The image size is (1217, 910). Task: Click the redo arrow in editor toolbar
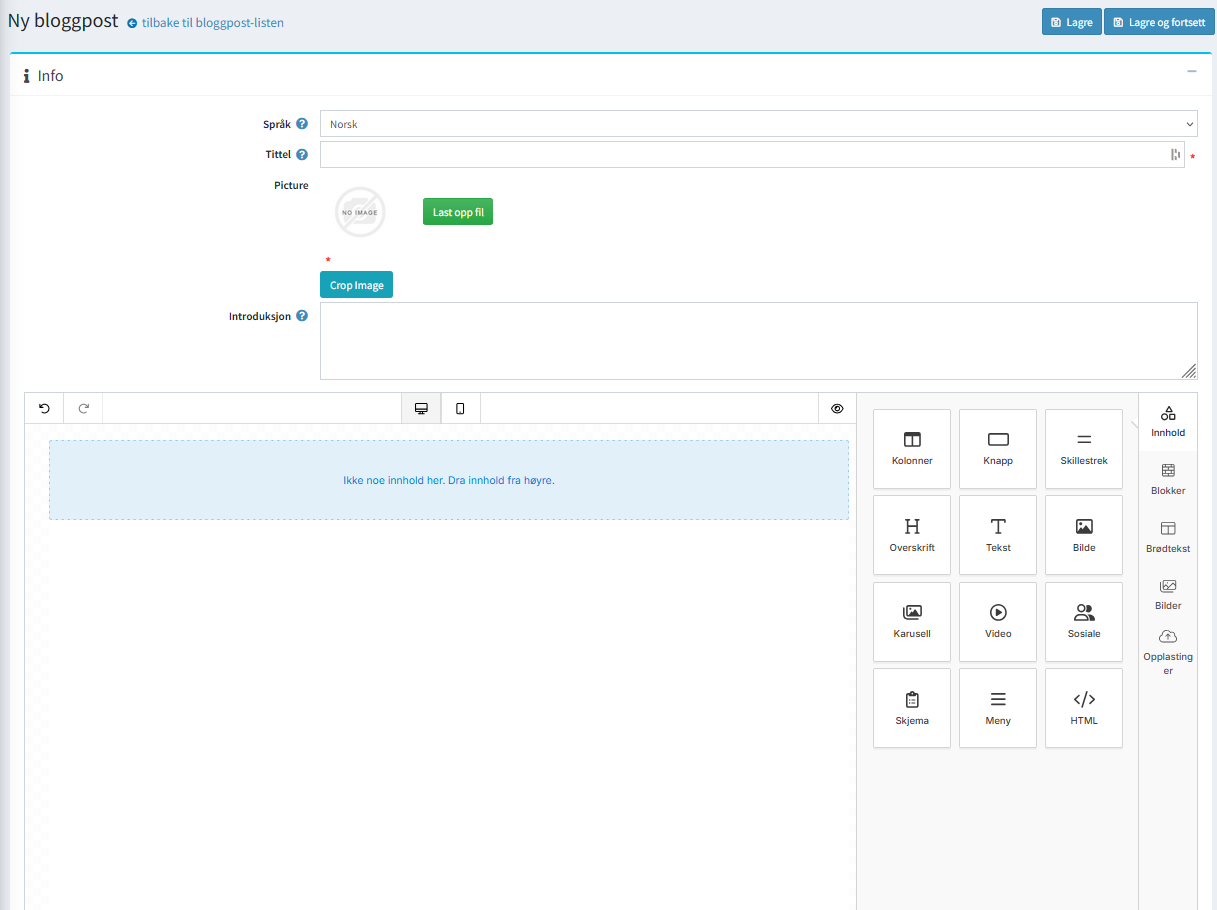84,408
